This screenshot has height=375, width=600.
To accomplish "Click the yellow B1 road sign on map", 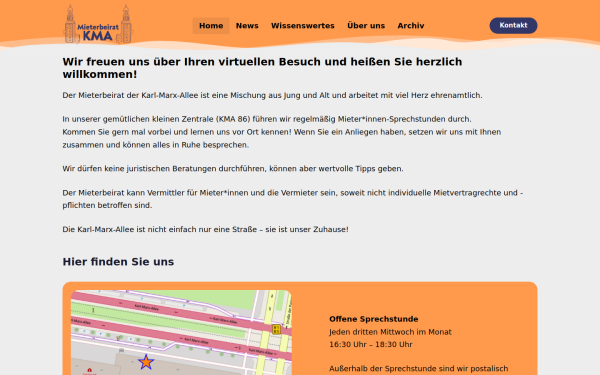I will [276, 329].
